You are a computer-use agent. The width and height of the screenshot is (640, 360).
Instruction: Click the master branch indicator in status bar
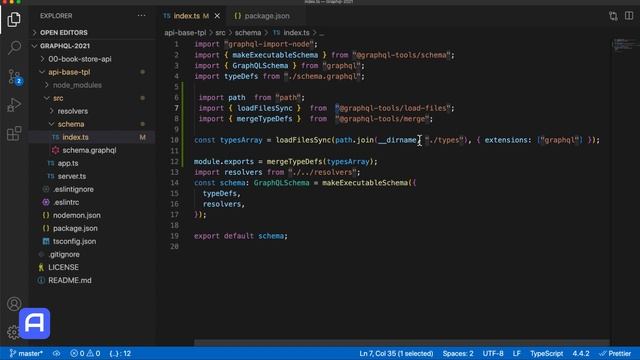26,353
